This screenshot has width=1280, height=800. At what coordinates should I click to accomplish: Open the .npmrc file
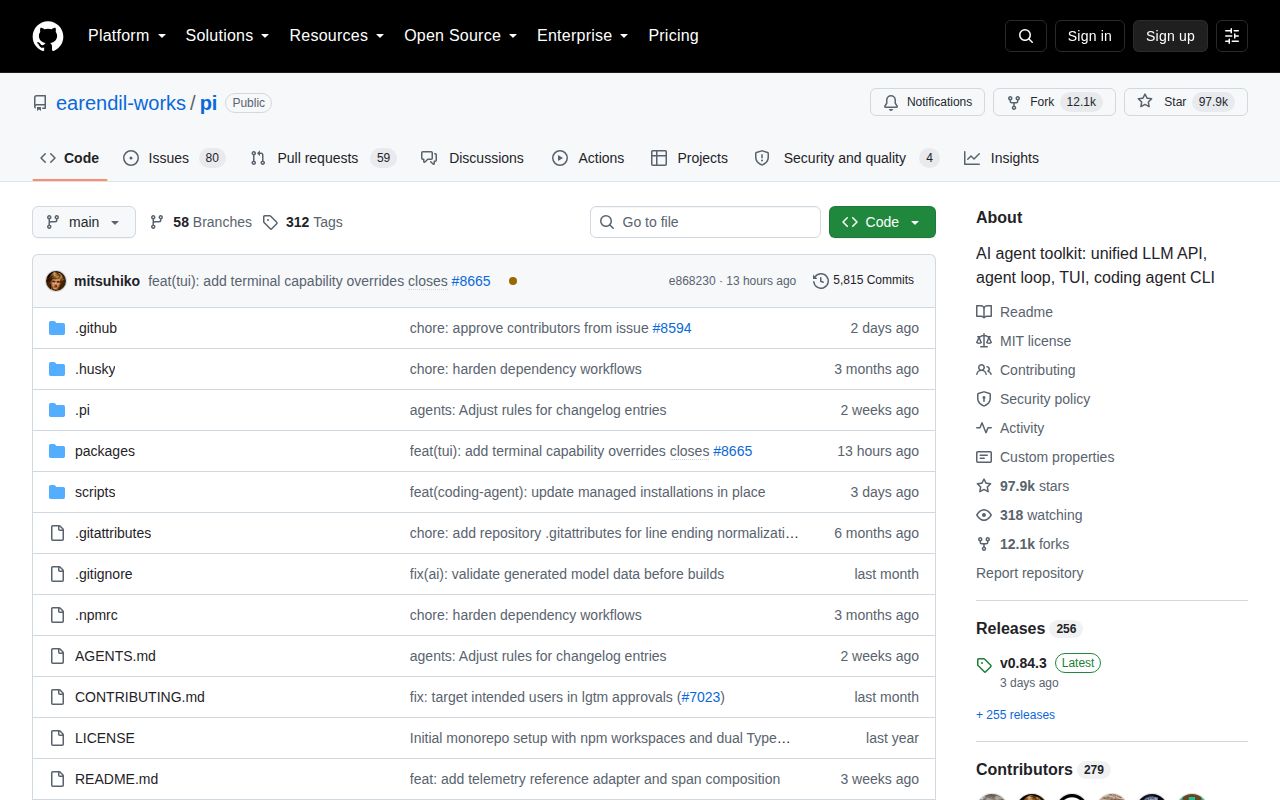[96, 615]
